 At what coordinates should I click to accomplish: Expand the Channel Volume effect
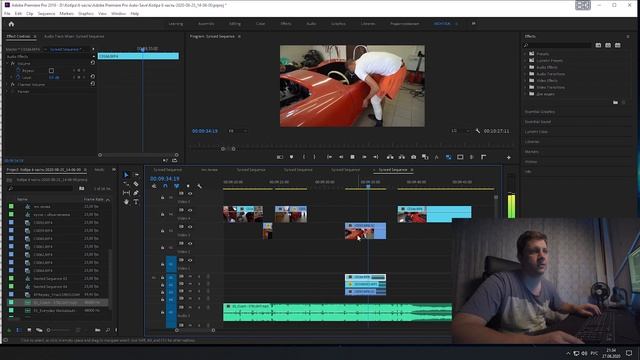(7, 84)
